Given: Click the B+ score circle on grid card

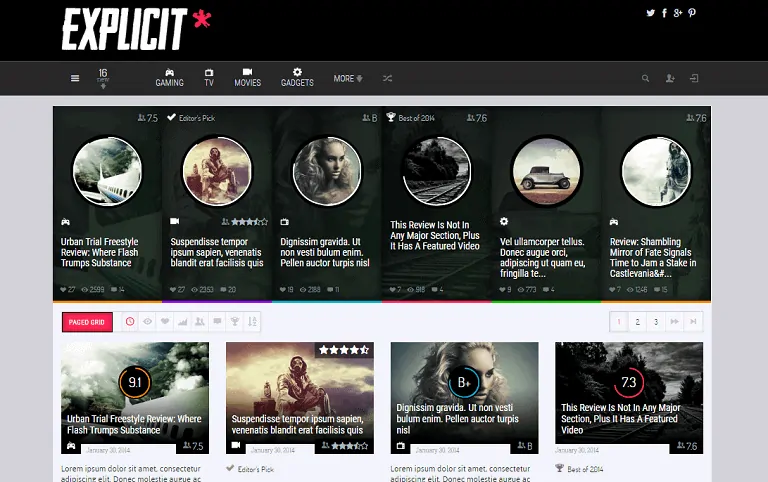Looking at the screenshot, I should 464,382.
